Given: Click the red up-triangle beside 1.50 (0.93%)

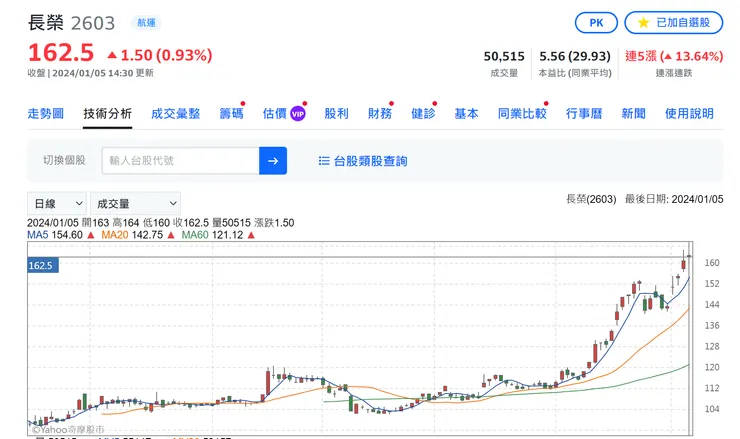Looking at the screenshot, I should pyautogui.click(x=112, y=55).
